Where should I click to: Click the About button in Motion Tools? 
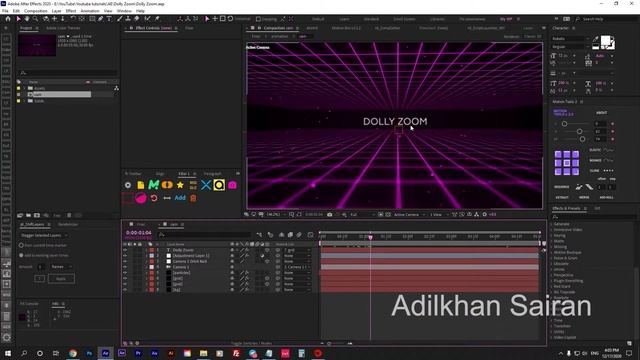coord(601,113)
